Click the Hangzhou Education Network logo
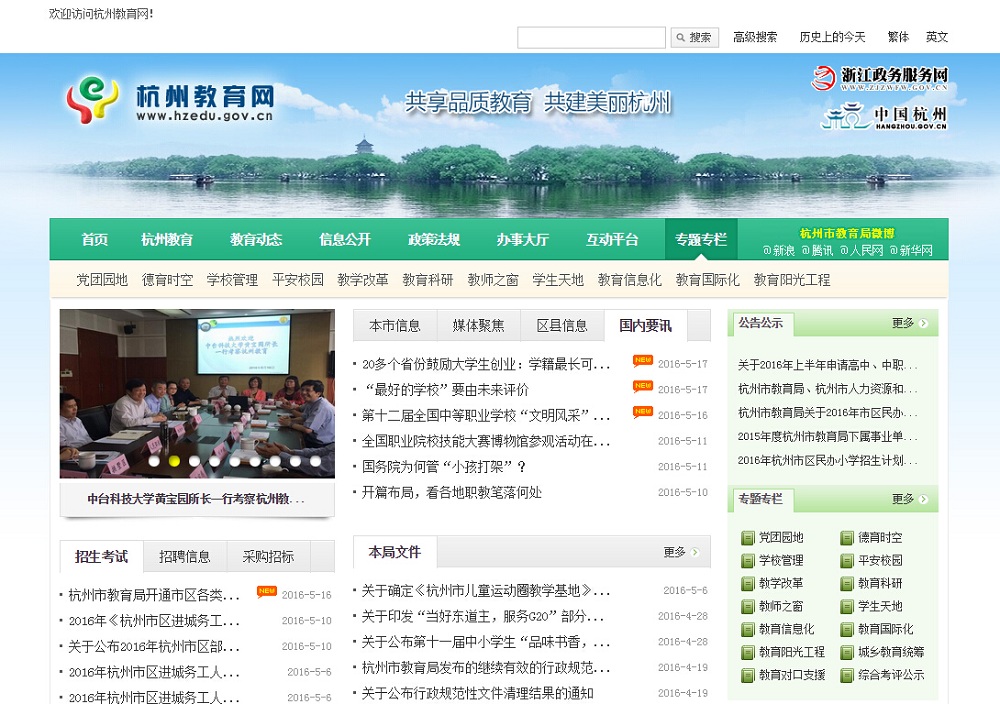This screenshot has width=1000, height=704. (x=170, y=102)
